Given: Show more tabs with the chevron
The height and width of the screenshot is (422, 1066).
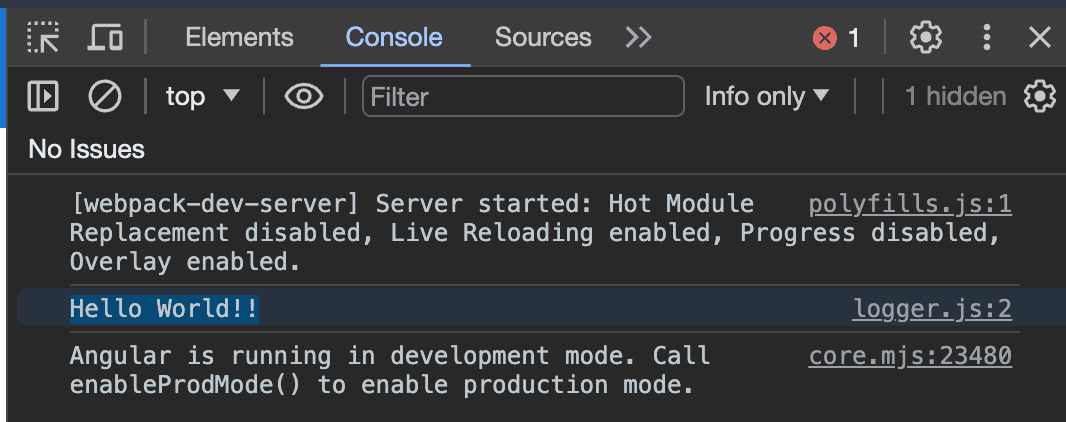Looking at the screenshot, I should click(638, 38).
